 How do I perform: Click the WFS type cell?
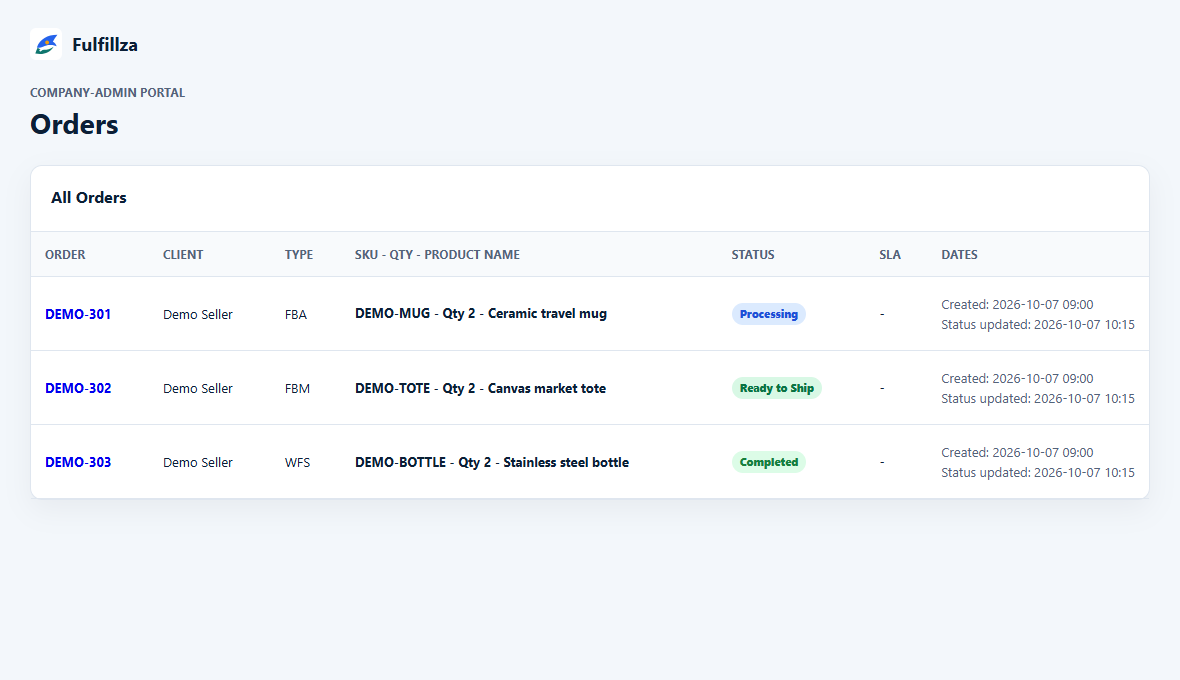297,463
